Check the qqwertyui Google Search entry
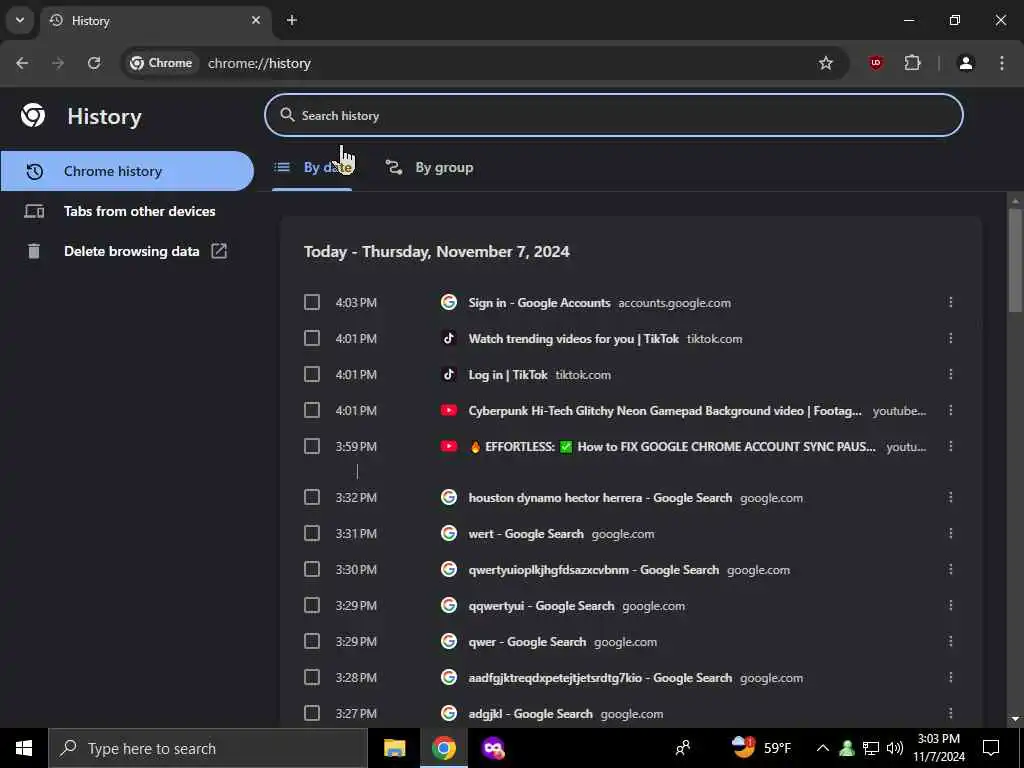 point(312,605)
